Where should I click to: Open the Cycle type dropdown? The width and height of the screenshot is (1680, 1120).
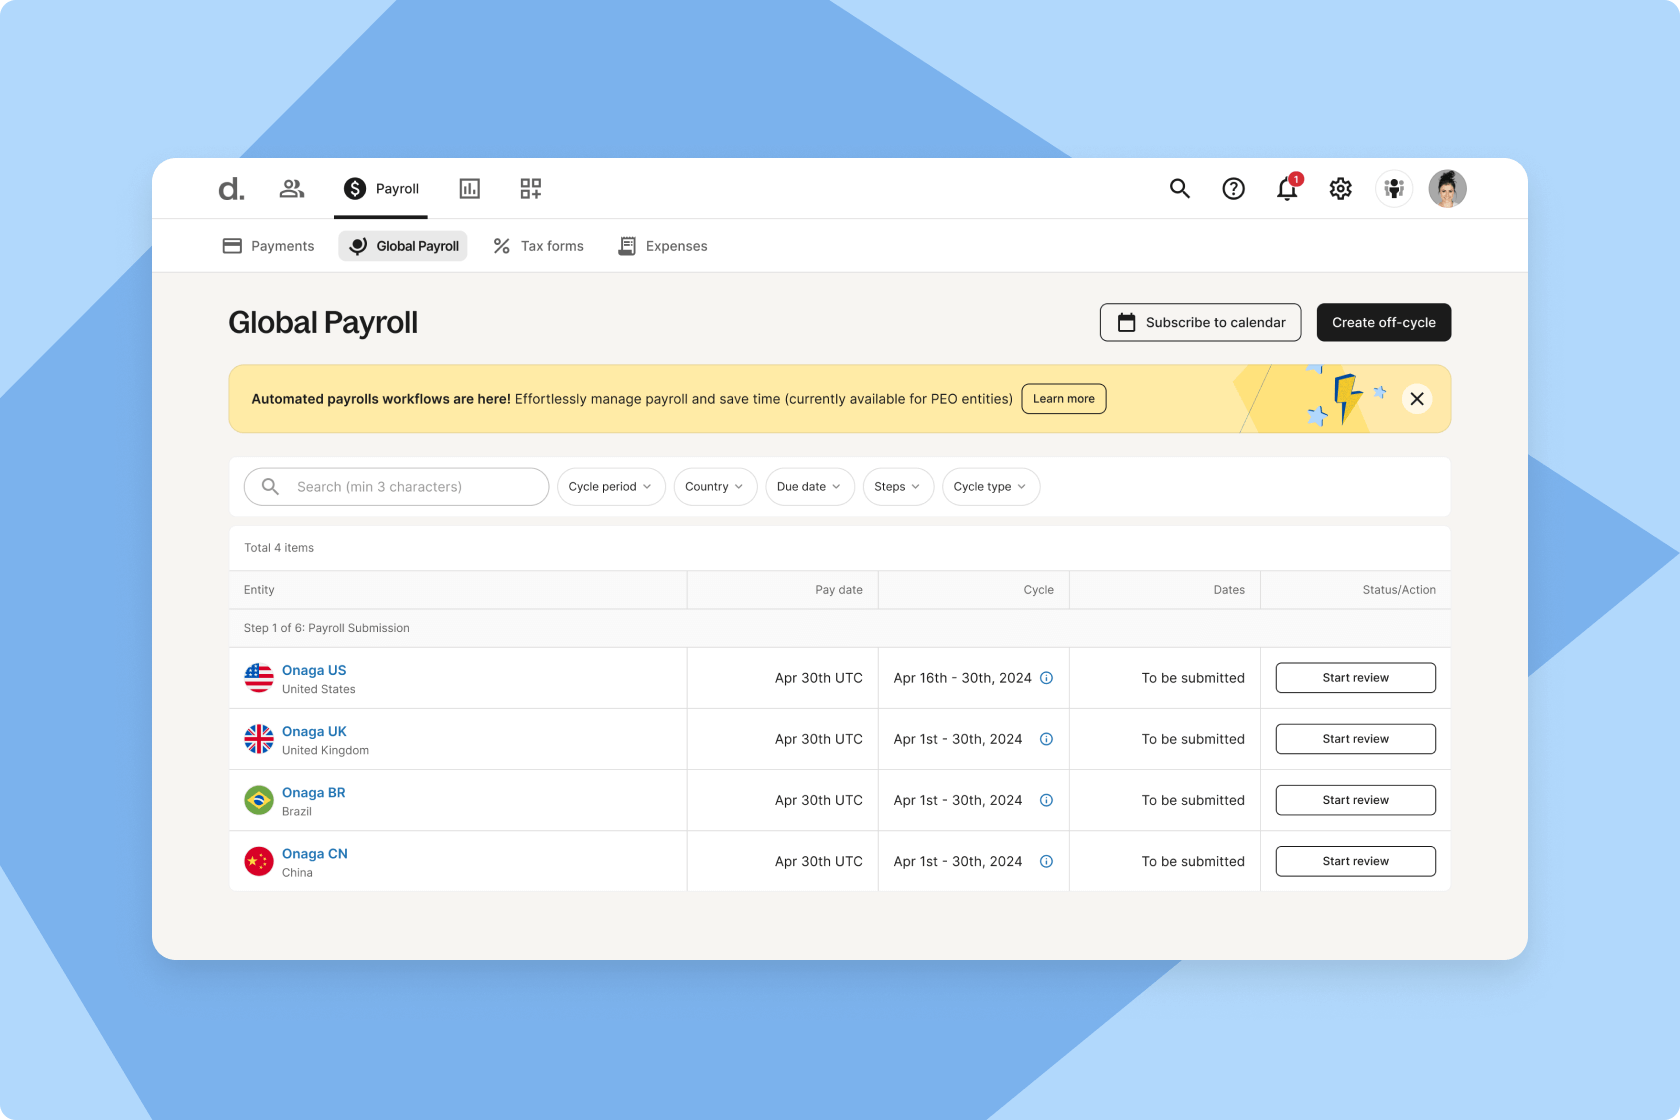point(990,487)
